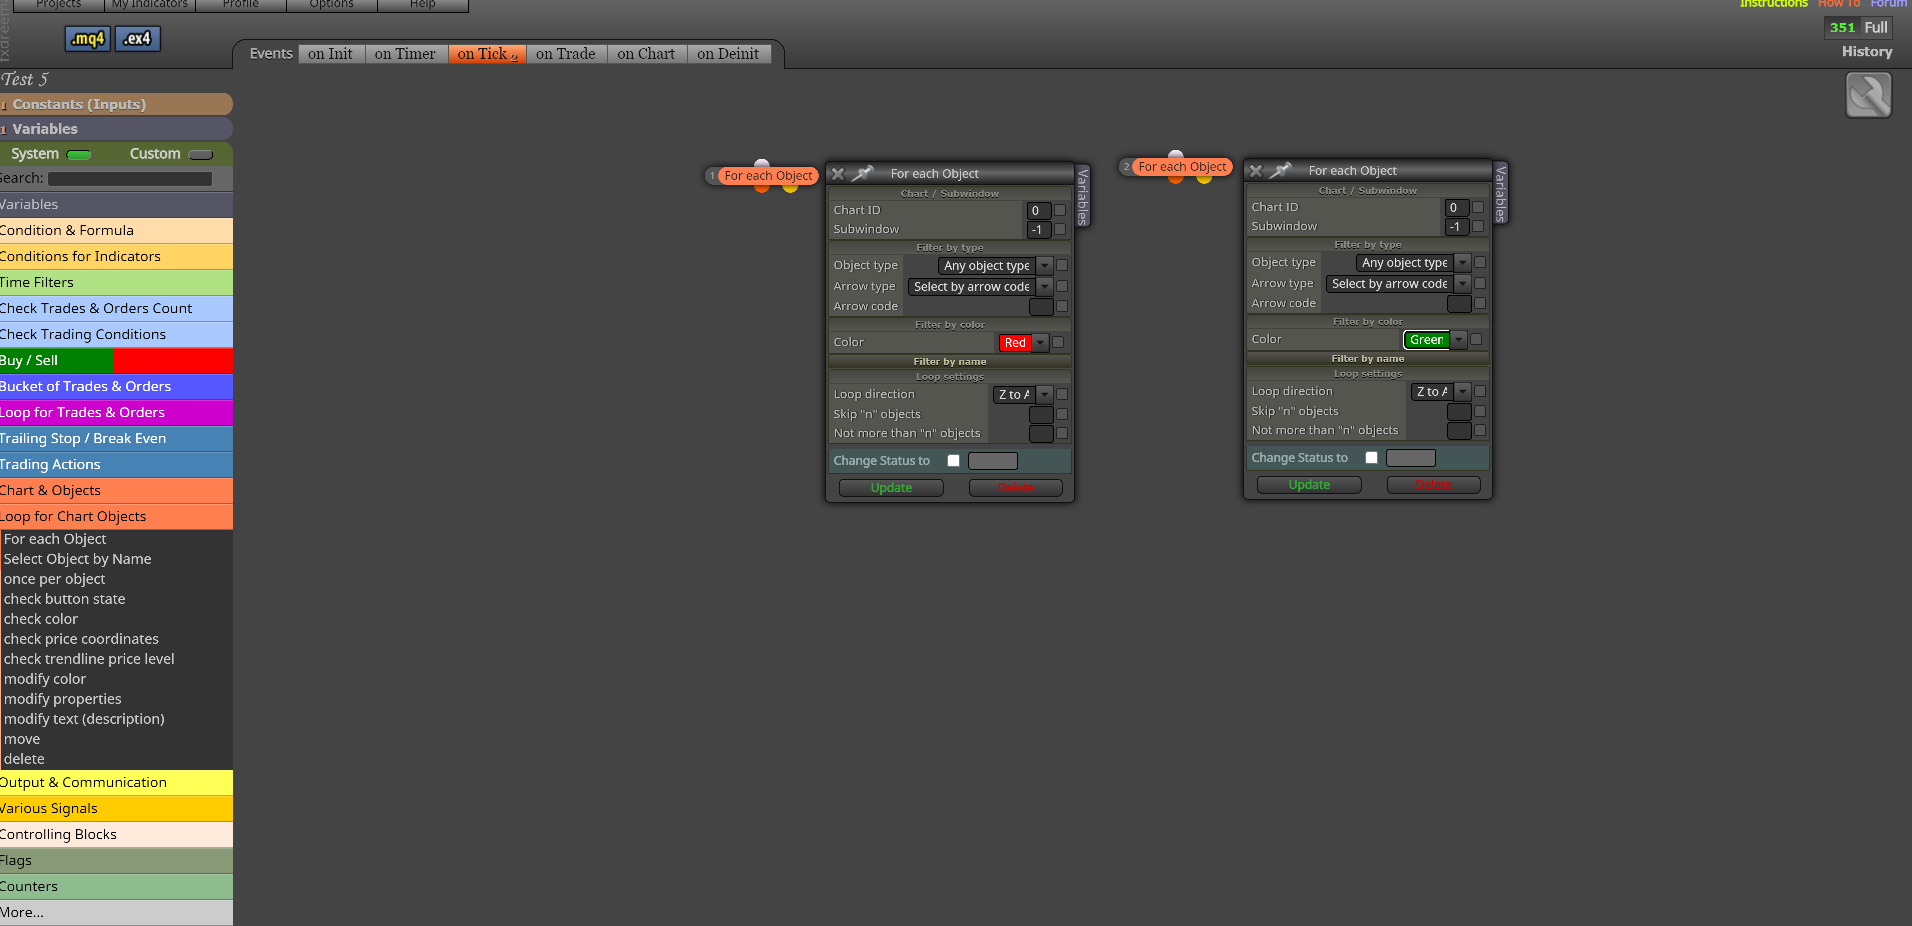Close the right For each Object panel
The height and width of the screenshot is (926, 1912).
coord(1256,171)
